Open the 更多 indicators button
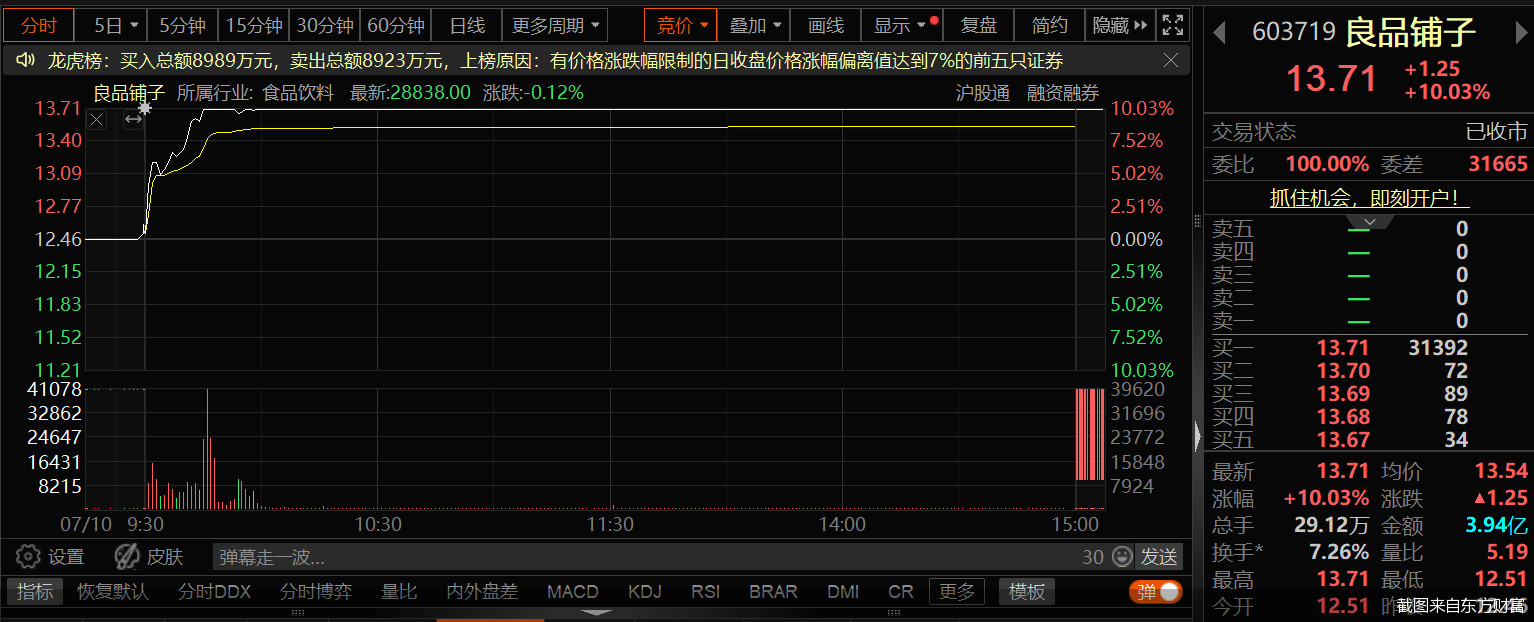The image size is (1534, 622). click(x=956, y=592)
